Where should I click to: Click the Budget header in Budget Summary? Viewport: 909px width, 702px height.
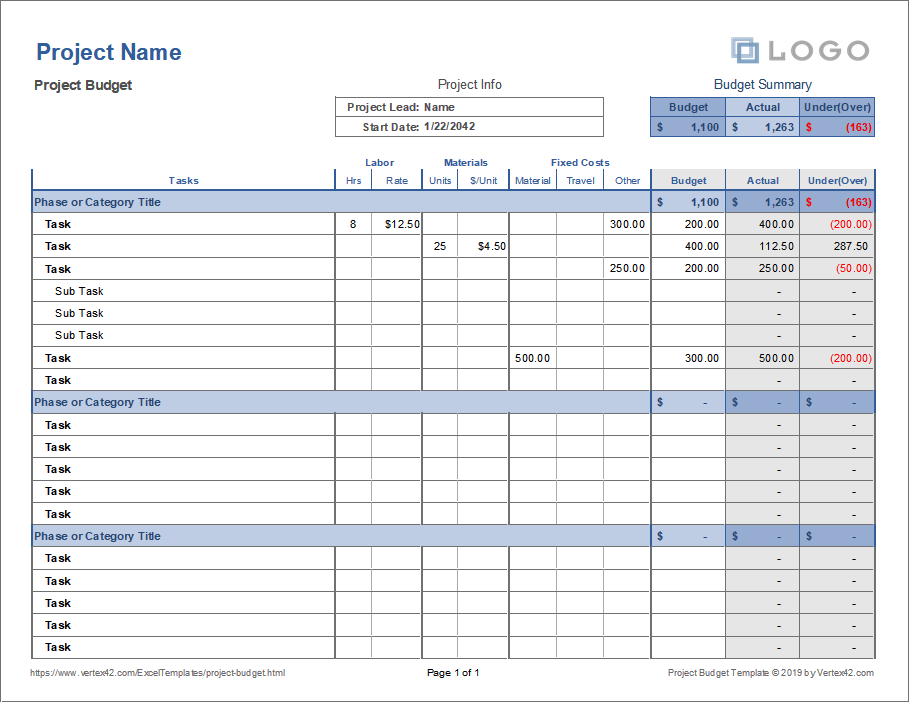[688, 107]
